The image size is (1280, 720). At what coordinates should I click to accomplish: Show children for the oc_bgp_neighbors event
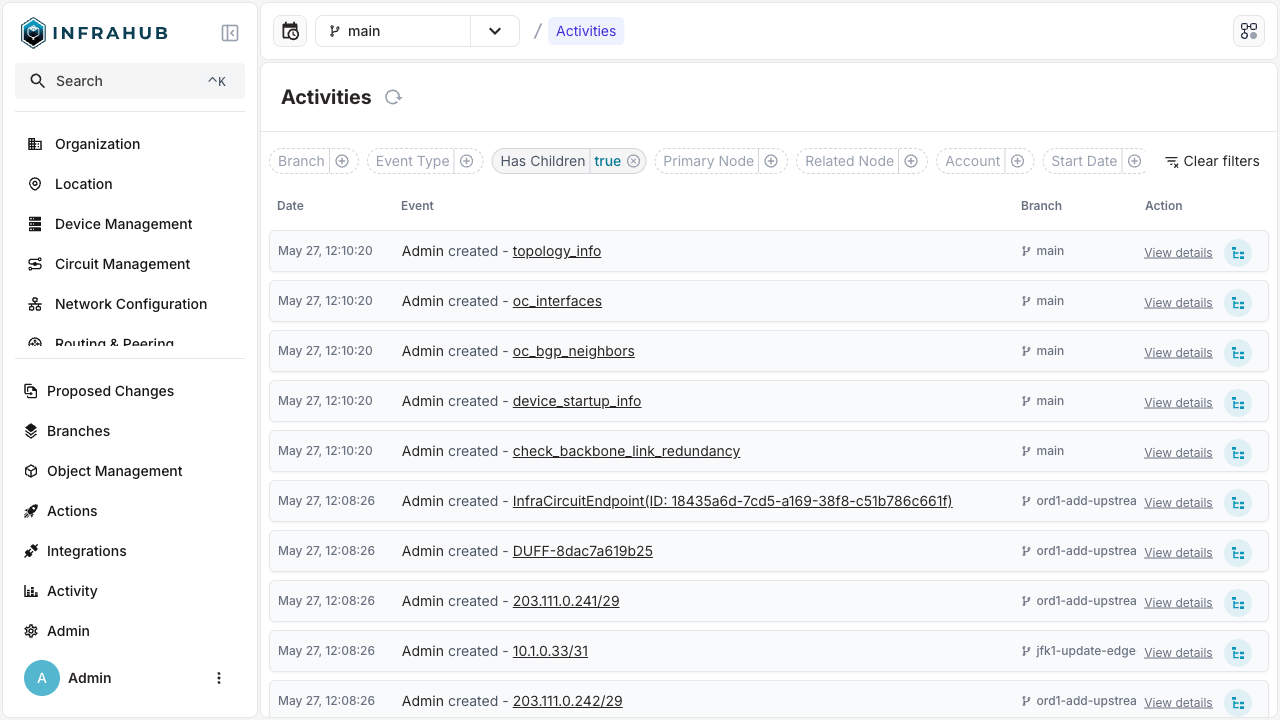(1238, 353)
